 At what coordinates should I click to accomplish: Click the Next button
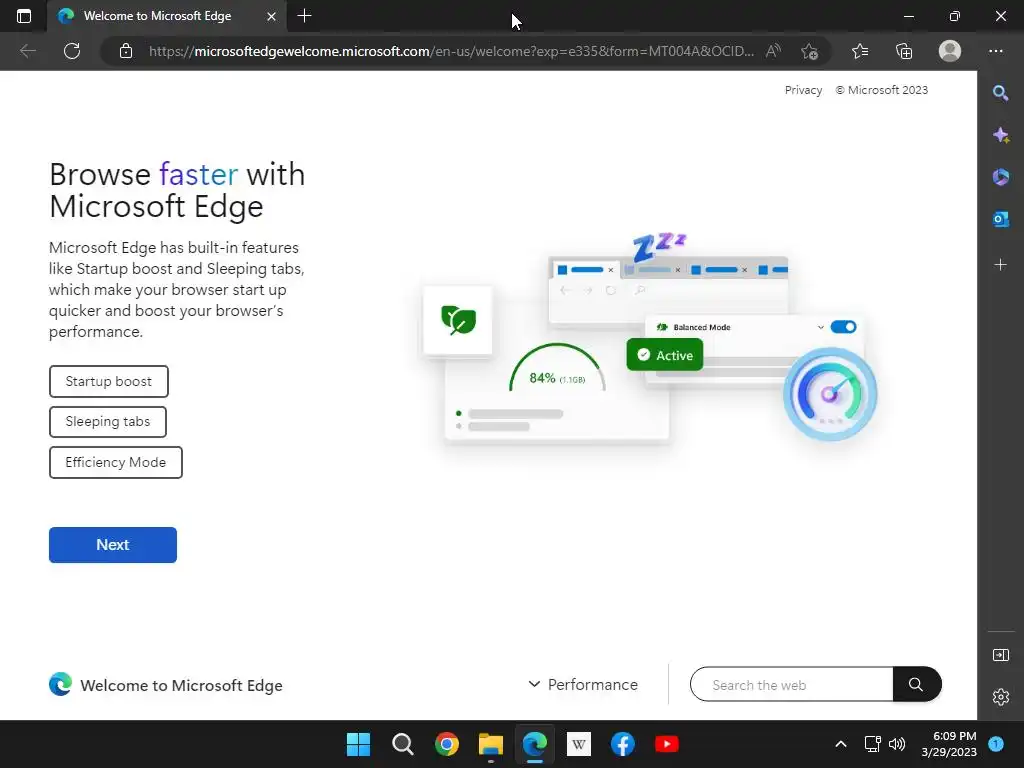[x=113, y=545]
